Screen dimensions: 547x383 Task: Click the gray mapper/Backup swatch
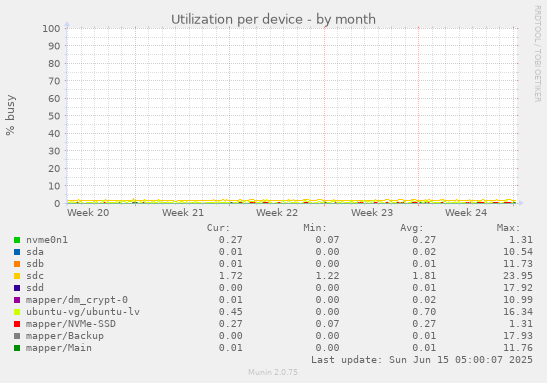click(x=17, y=336)
